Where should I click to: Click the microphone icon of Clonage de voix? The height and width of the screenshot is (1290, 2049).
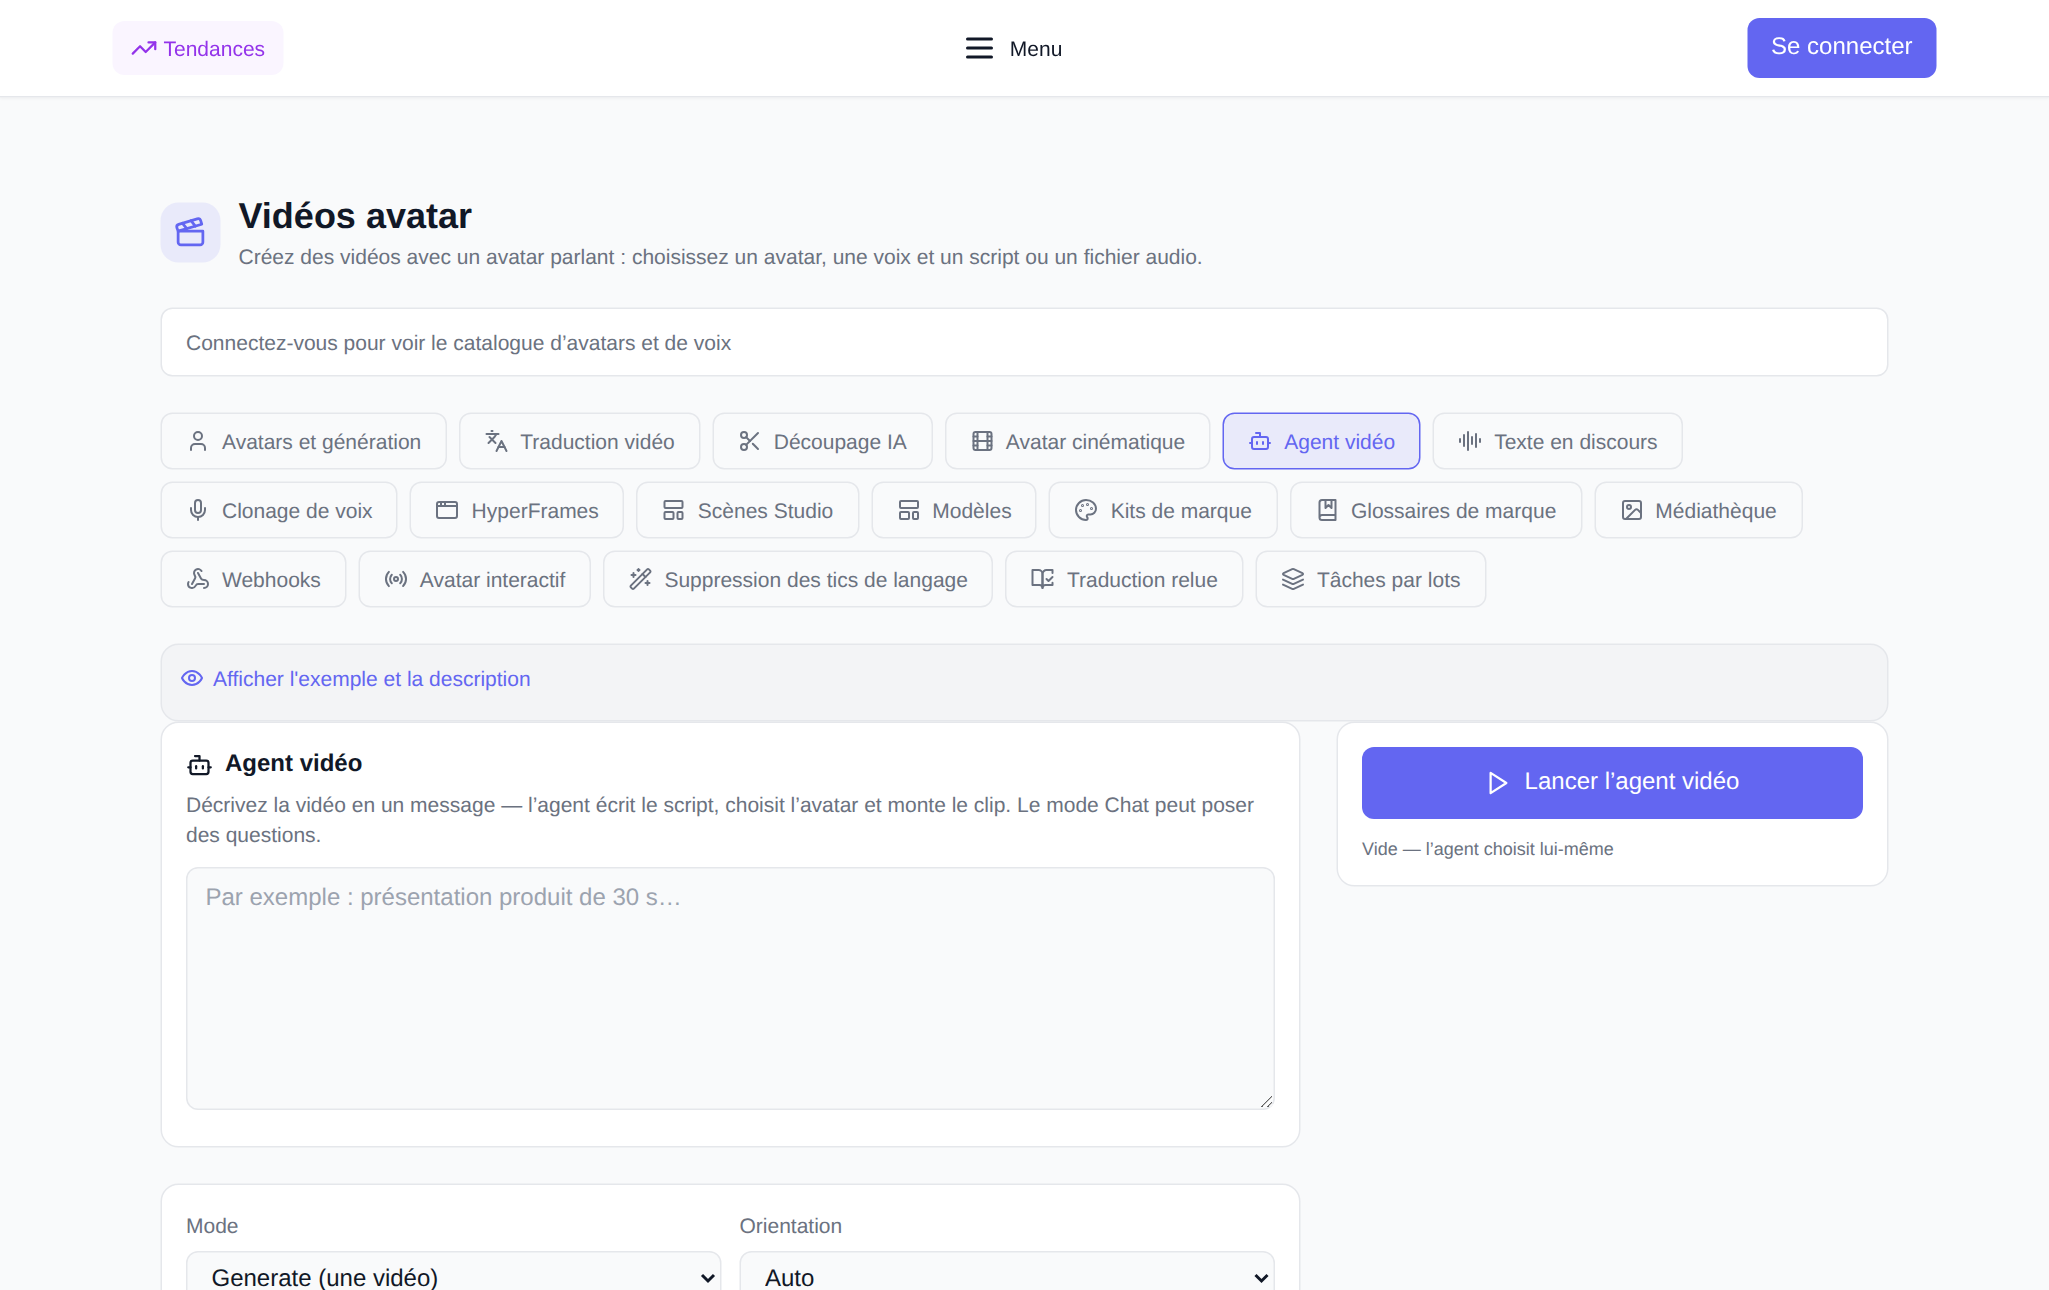[198, 510]
